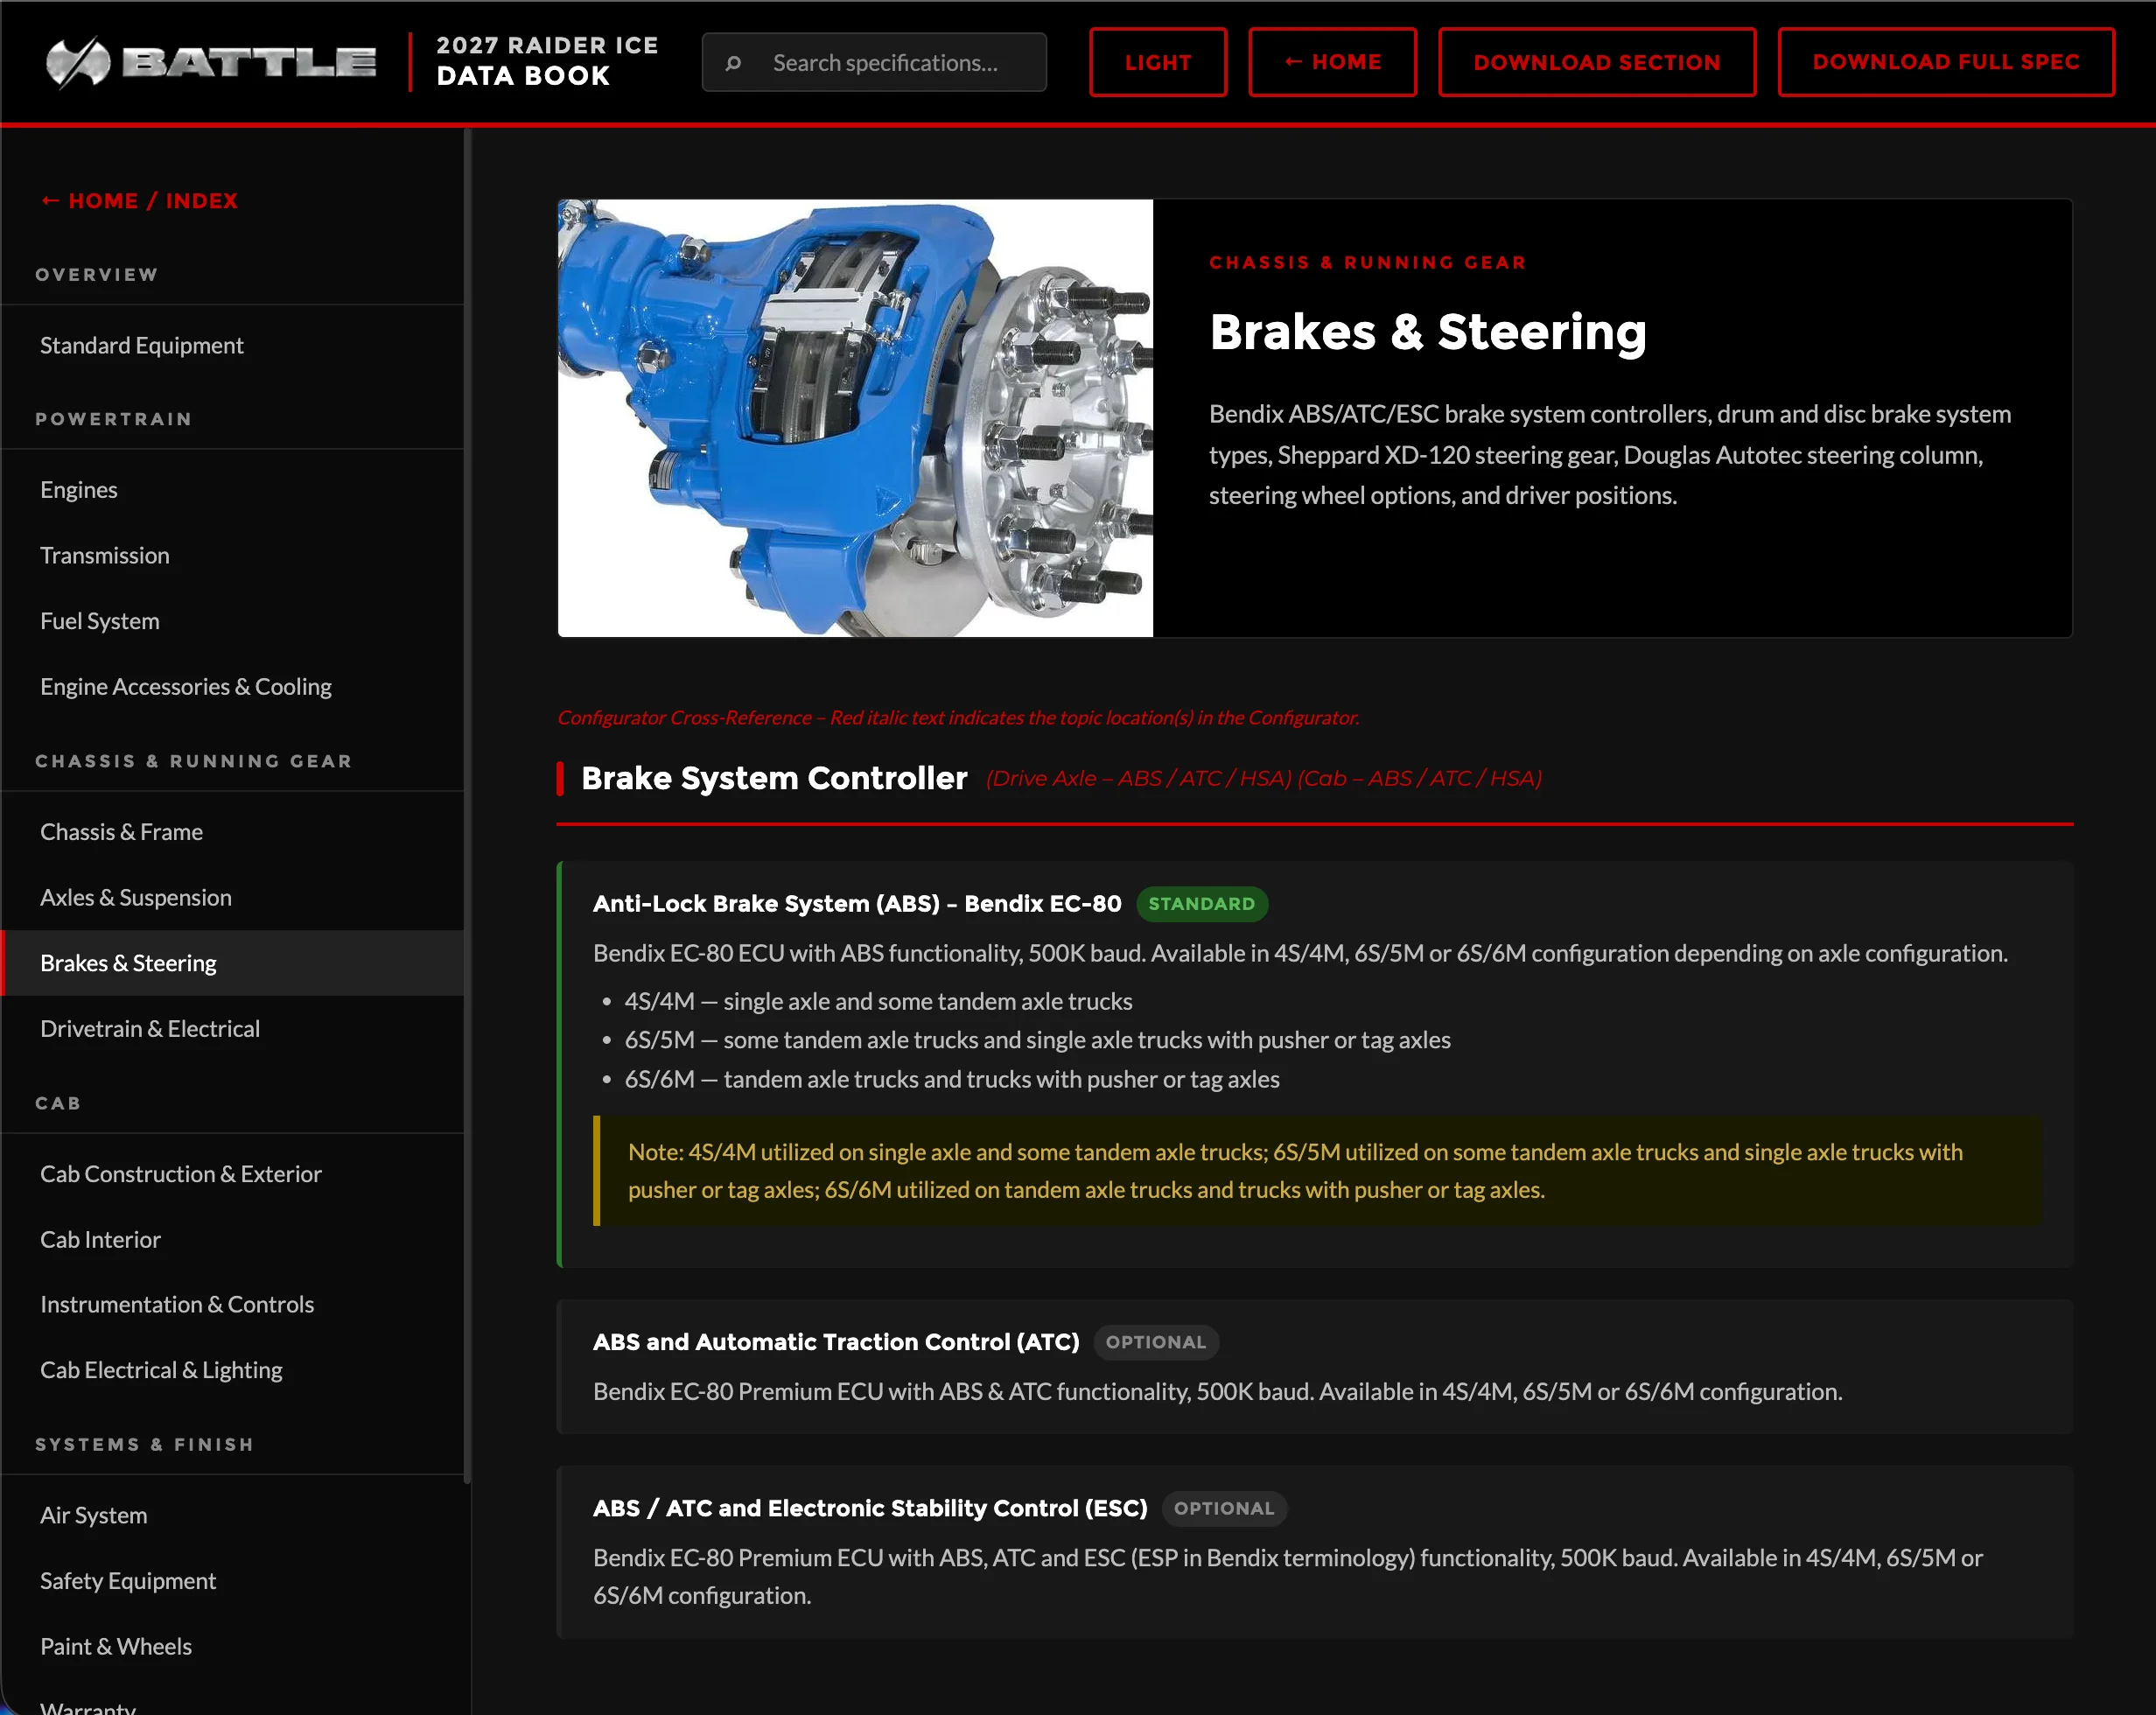
Task: Click the CAB sidebar heading
Action: (x=58, y=1103)
